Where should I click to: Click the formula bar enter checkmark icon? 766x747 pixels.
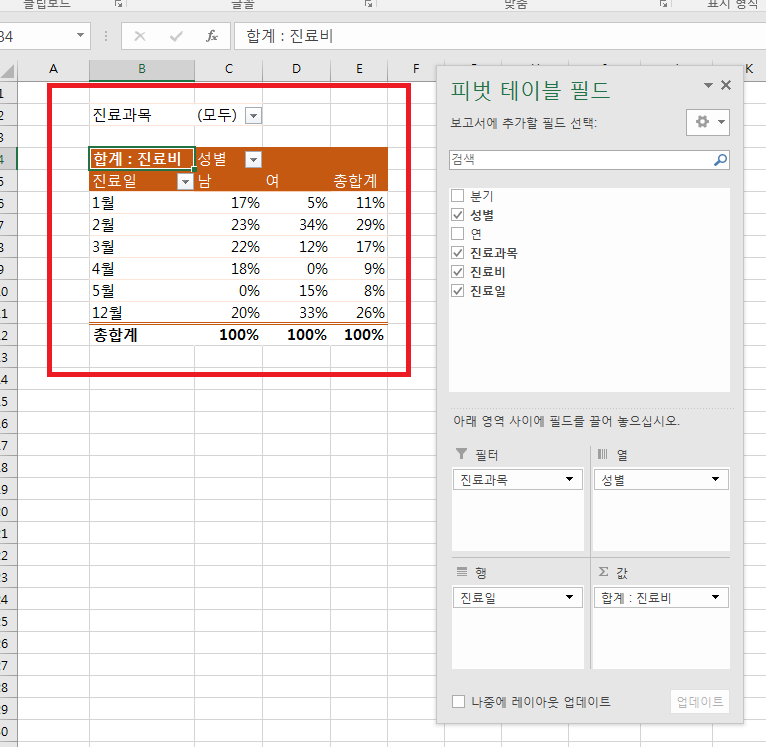(x=176, y=36)
